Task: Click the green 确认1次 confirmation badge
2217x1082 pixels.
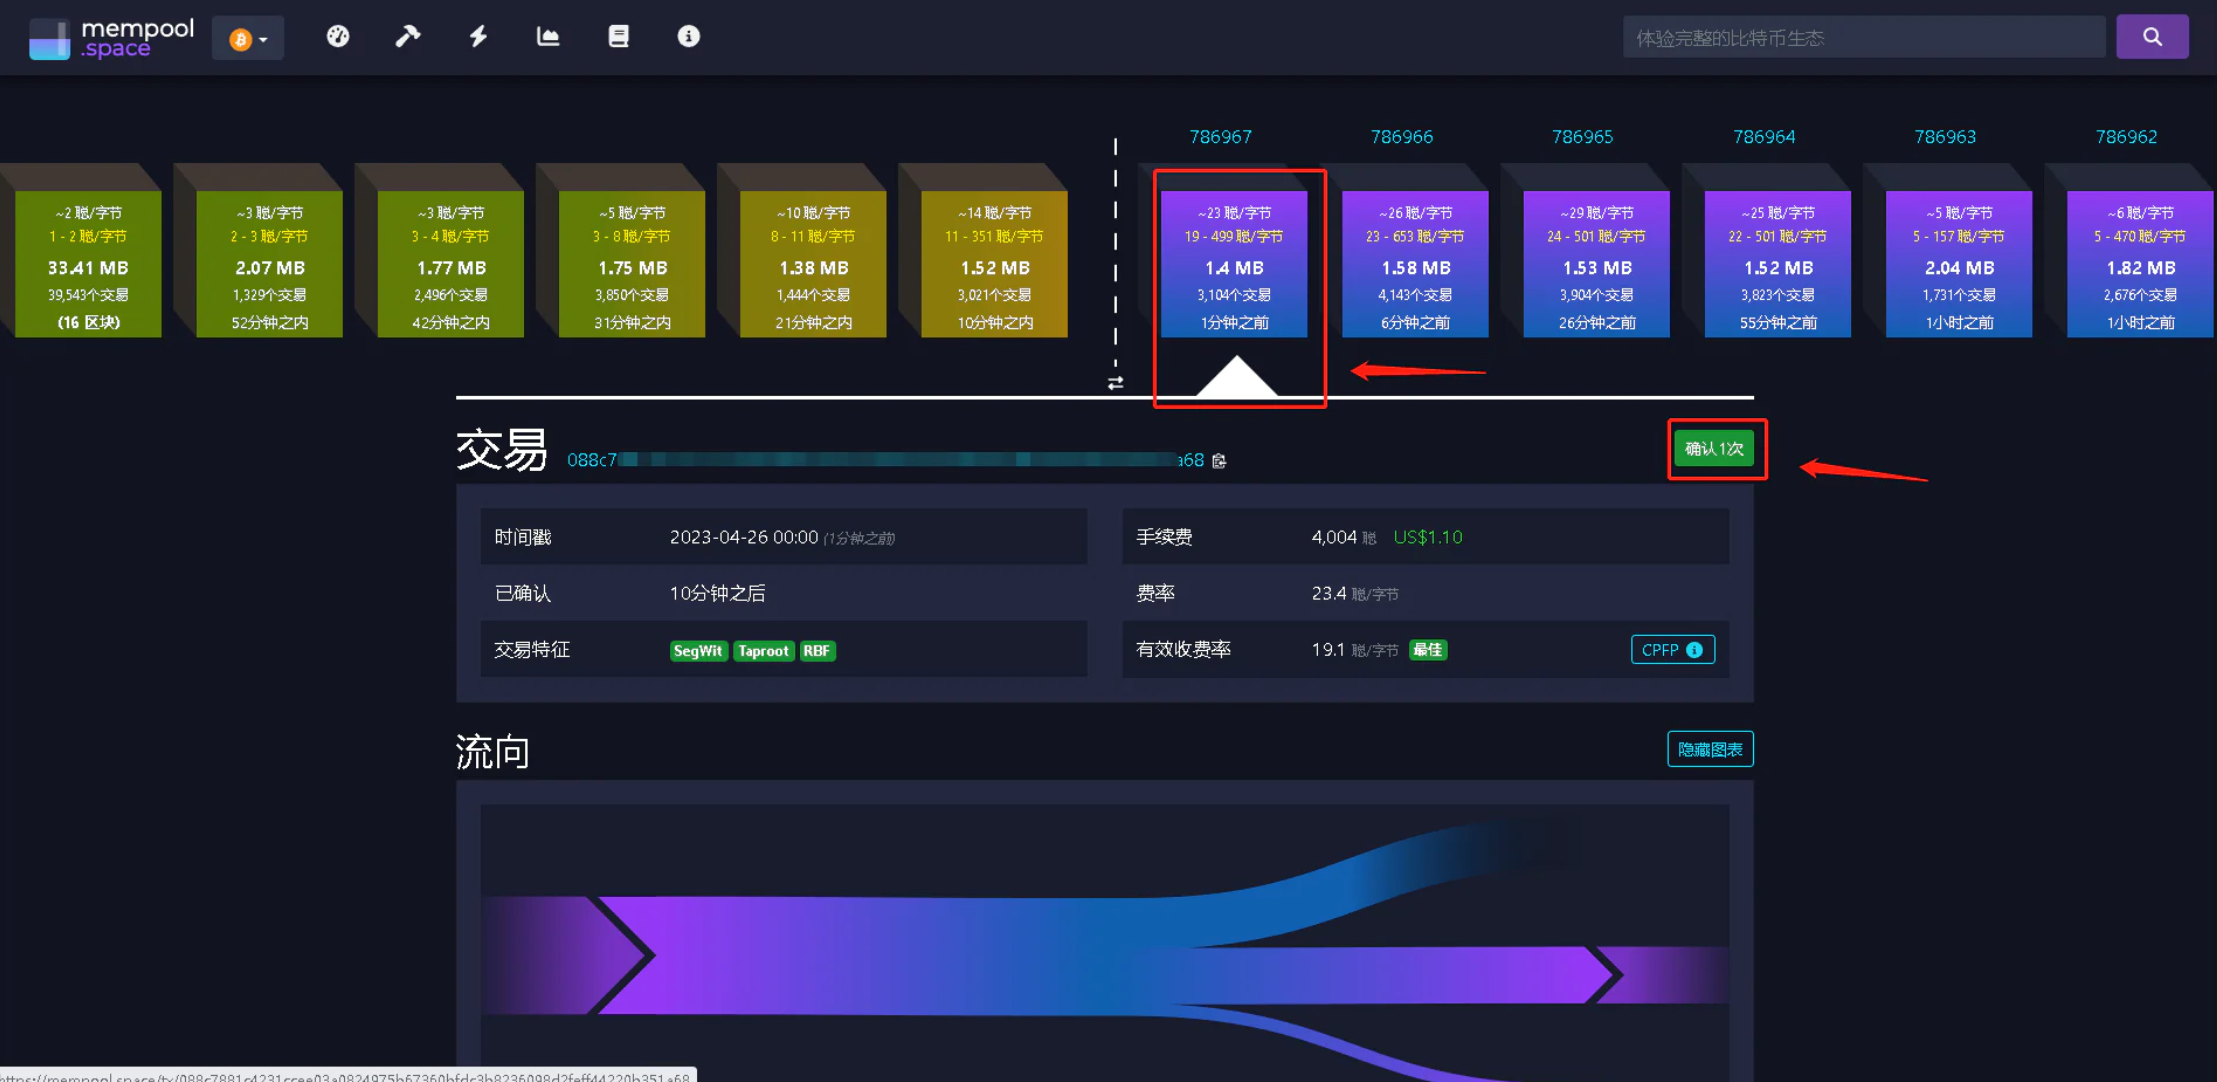Action: coord(1714,449)
